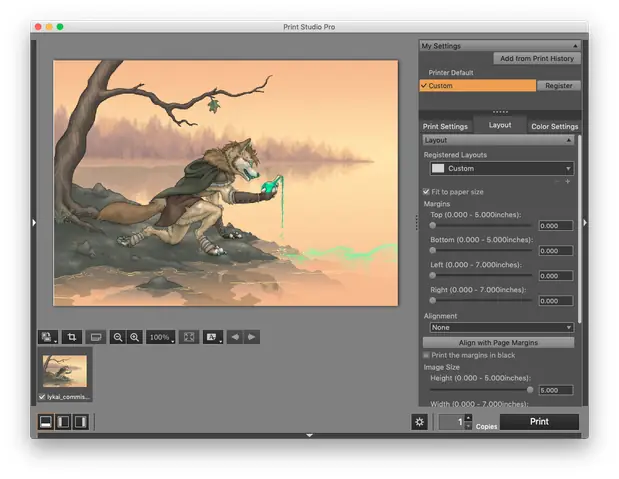Open the Alignment None dropdown
The image size is (619, 479).
501,327
